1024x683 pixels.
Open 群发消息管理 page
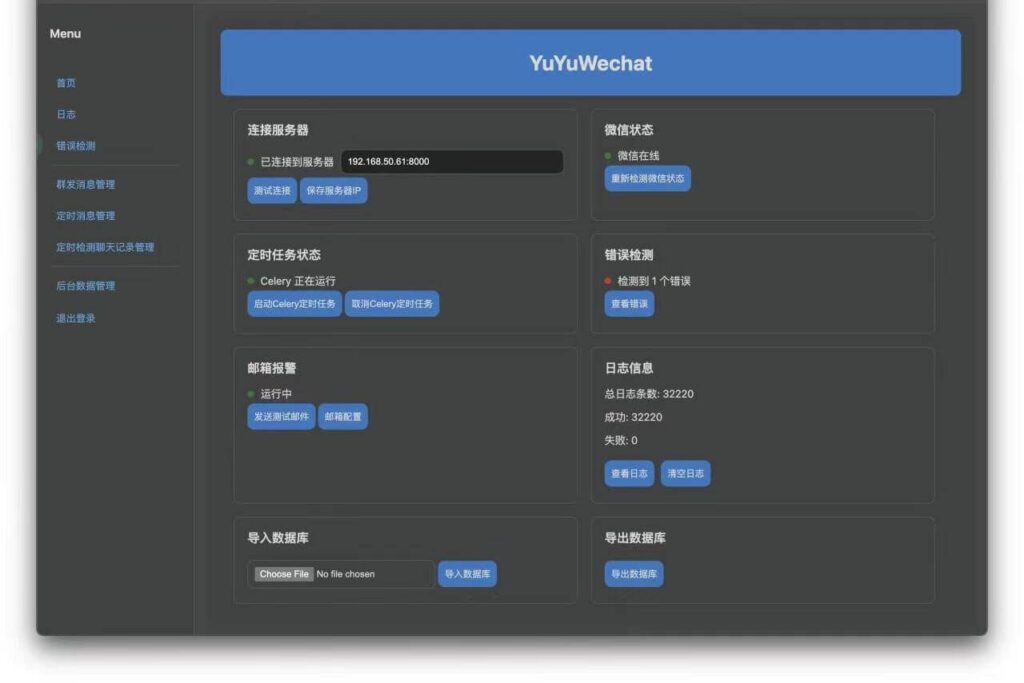point(86,184)
